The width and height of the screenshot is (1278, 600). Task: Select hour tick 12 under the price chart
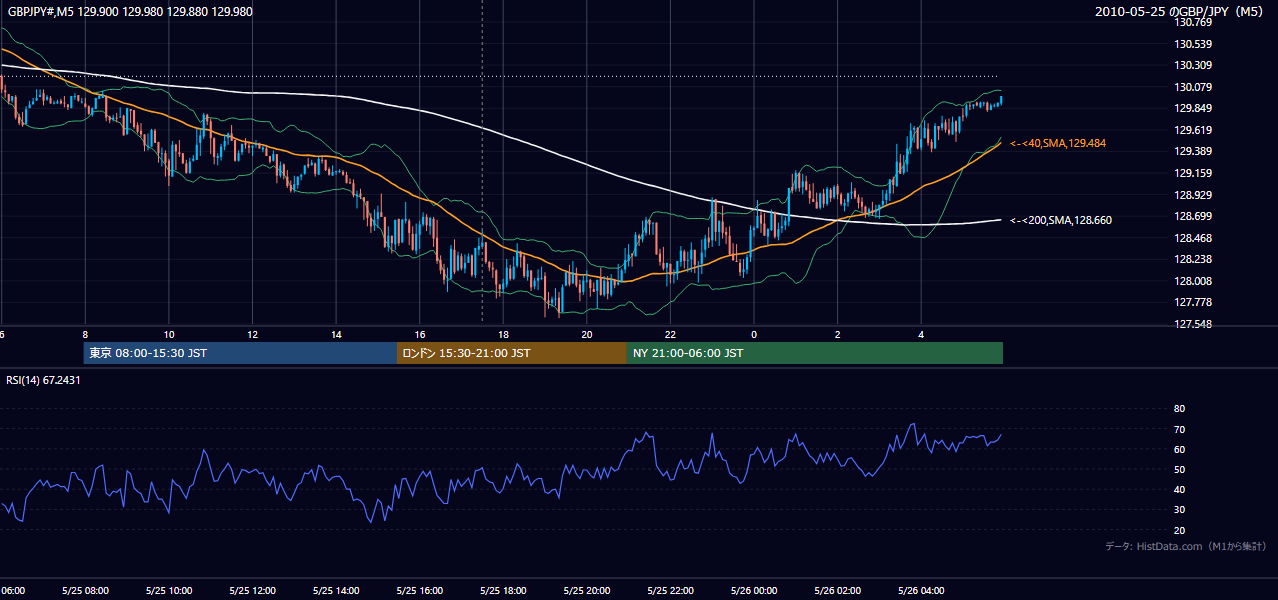point(252,334)
